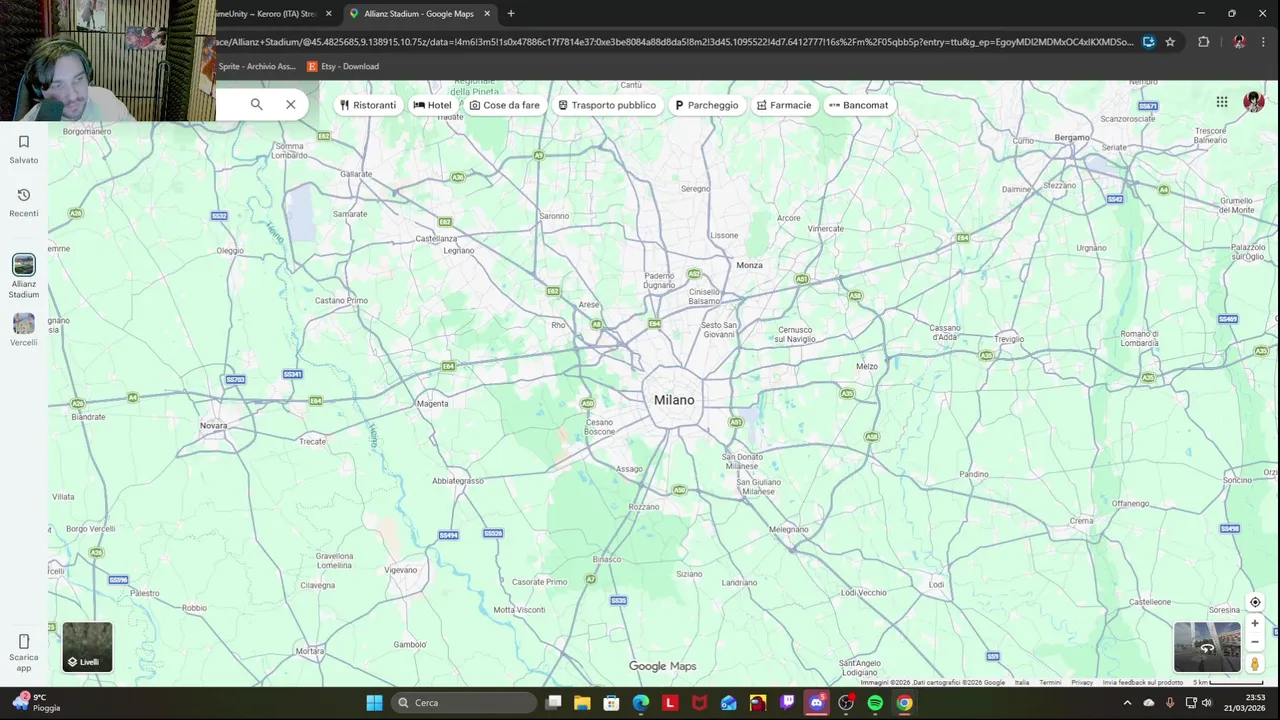Switch to the Allianz Stadium Google Maps tab
The height and width of the screenshot is (720, 1280).
[419, 14]
